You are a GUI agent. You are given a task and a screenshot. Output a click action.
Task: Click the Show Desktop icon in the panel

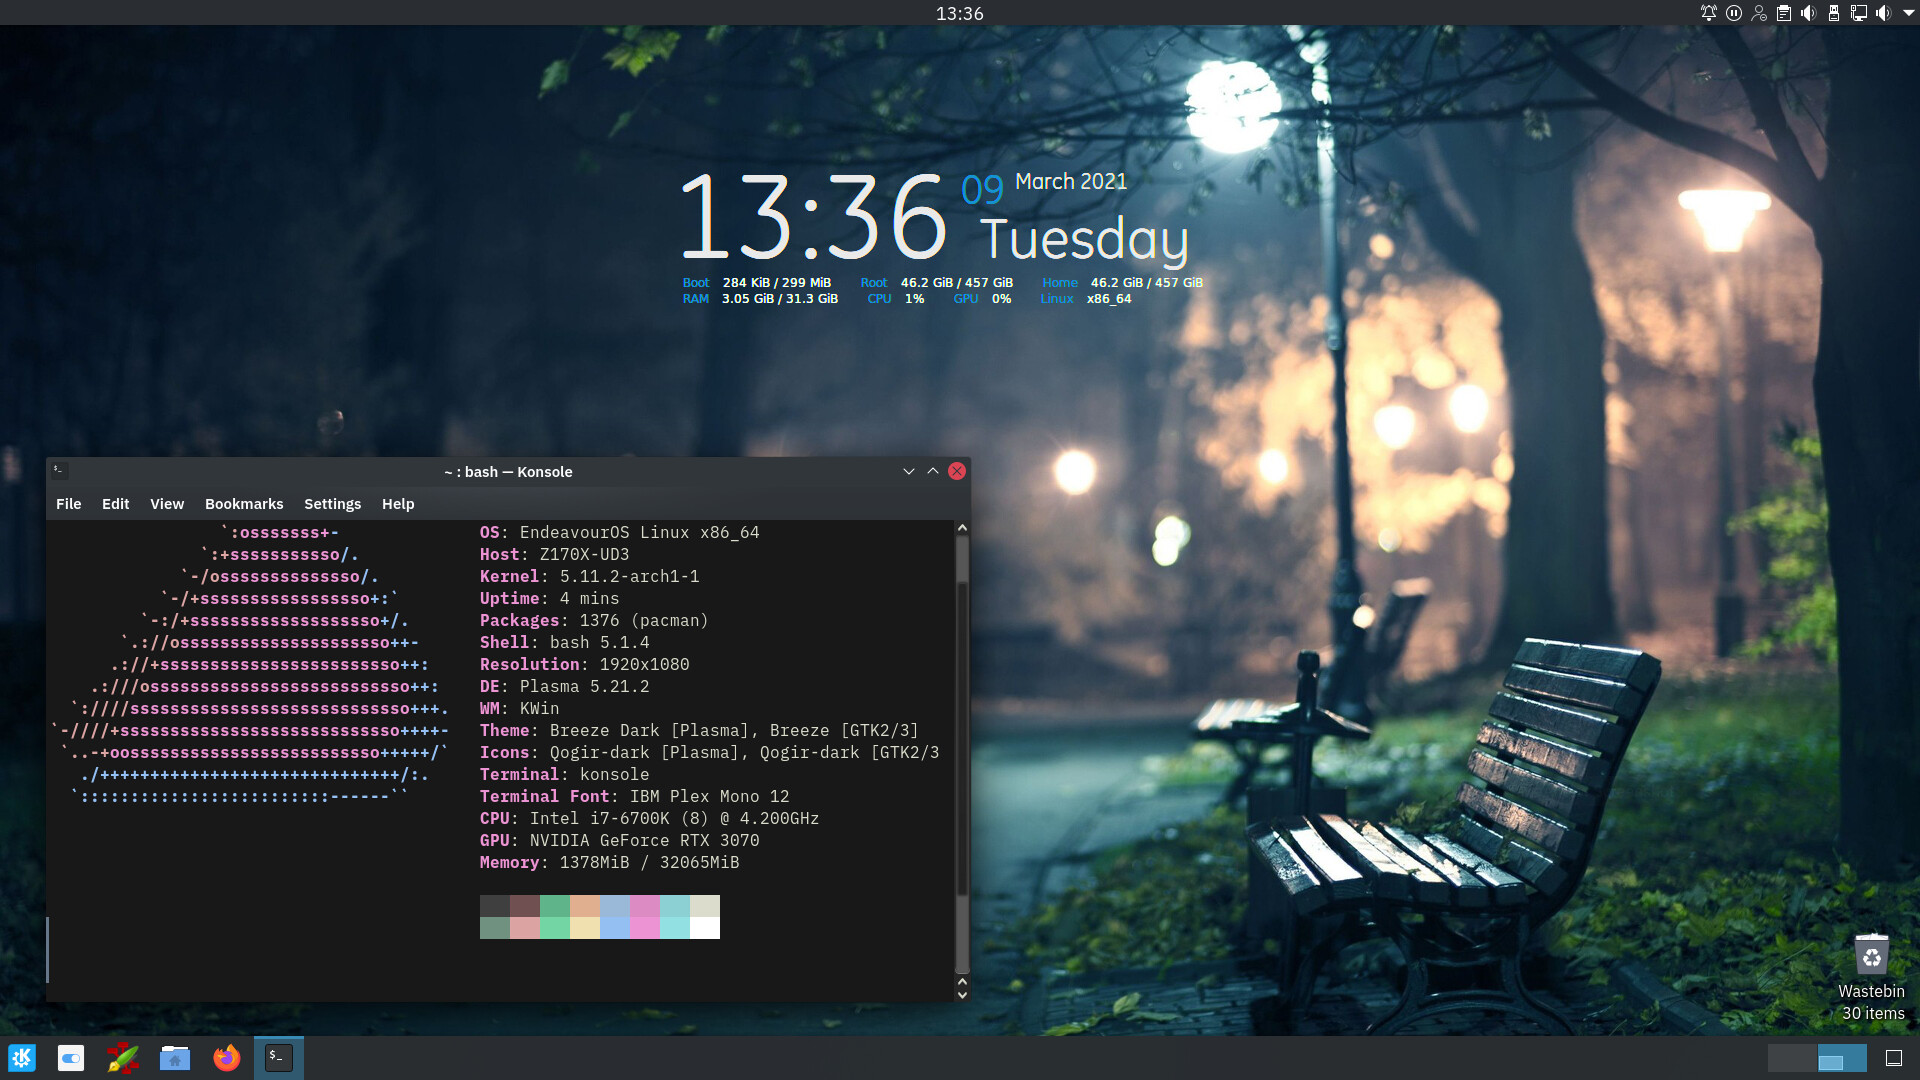(x=1894, y=1058)
